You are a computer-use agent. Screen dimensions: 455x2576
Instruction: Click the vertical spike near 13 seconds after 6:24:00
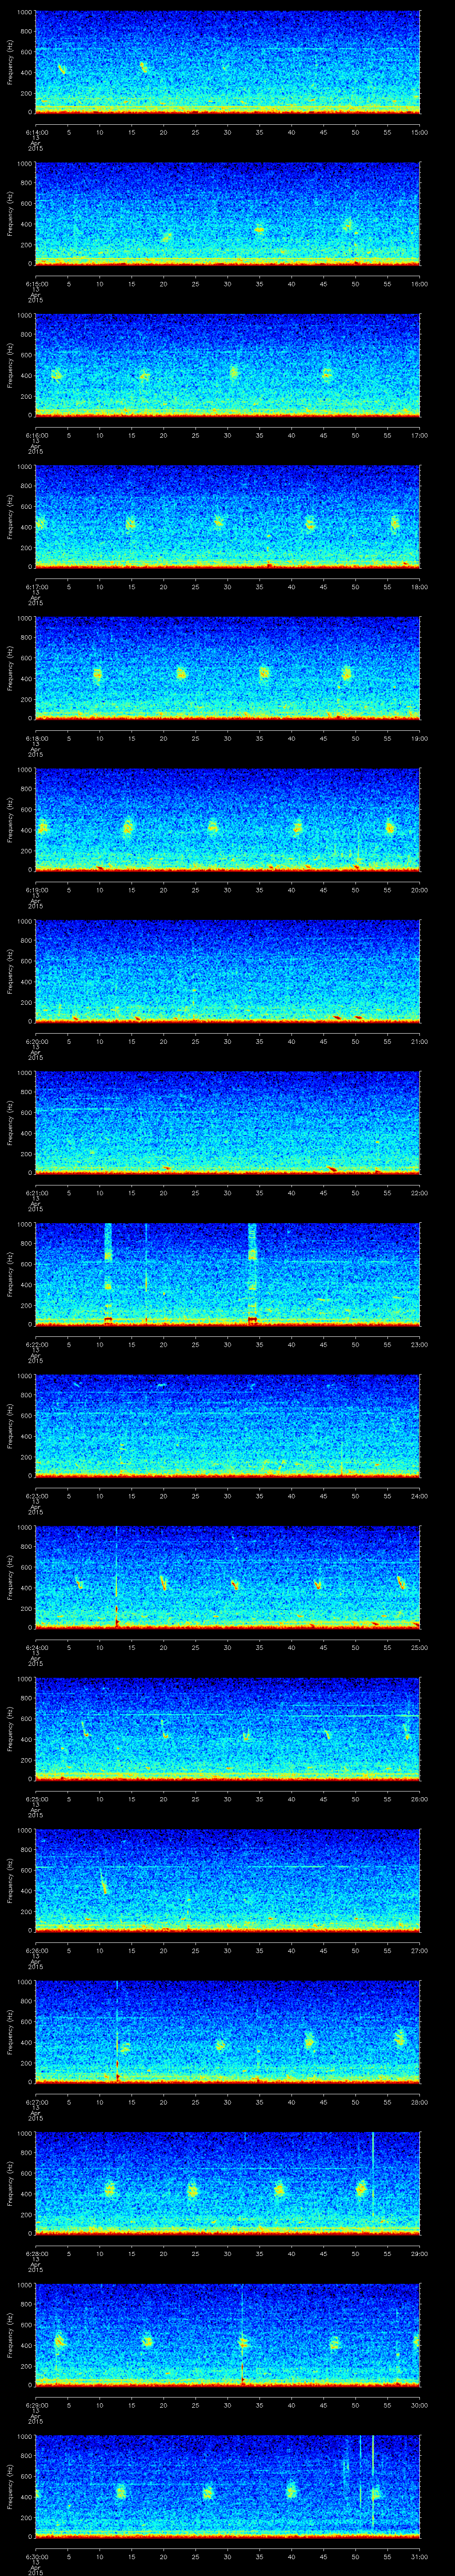point(117,1577)
